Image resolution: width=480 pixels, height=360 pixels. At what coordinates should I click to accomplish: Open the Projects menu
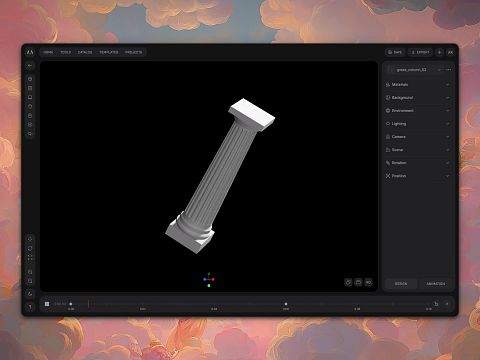133,52
